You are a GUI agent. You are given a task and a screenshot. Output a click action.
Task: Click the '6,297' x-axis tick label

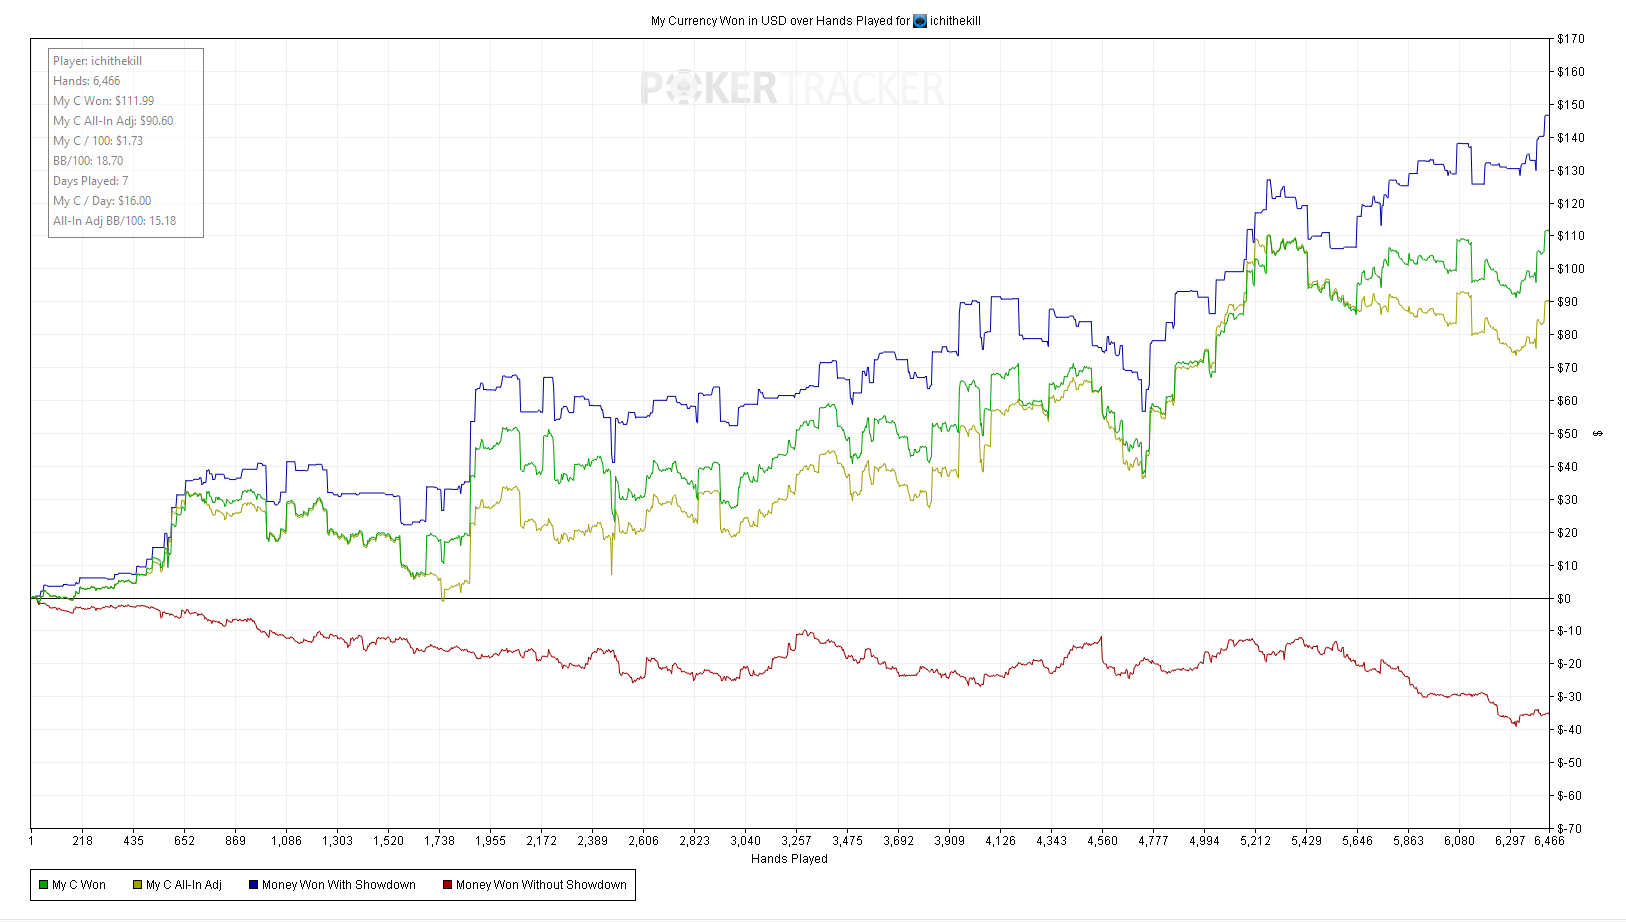(x=1511, y=841)
